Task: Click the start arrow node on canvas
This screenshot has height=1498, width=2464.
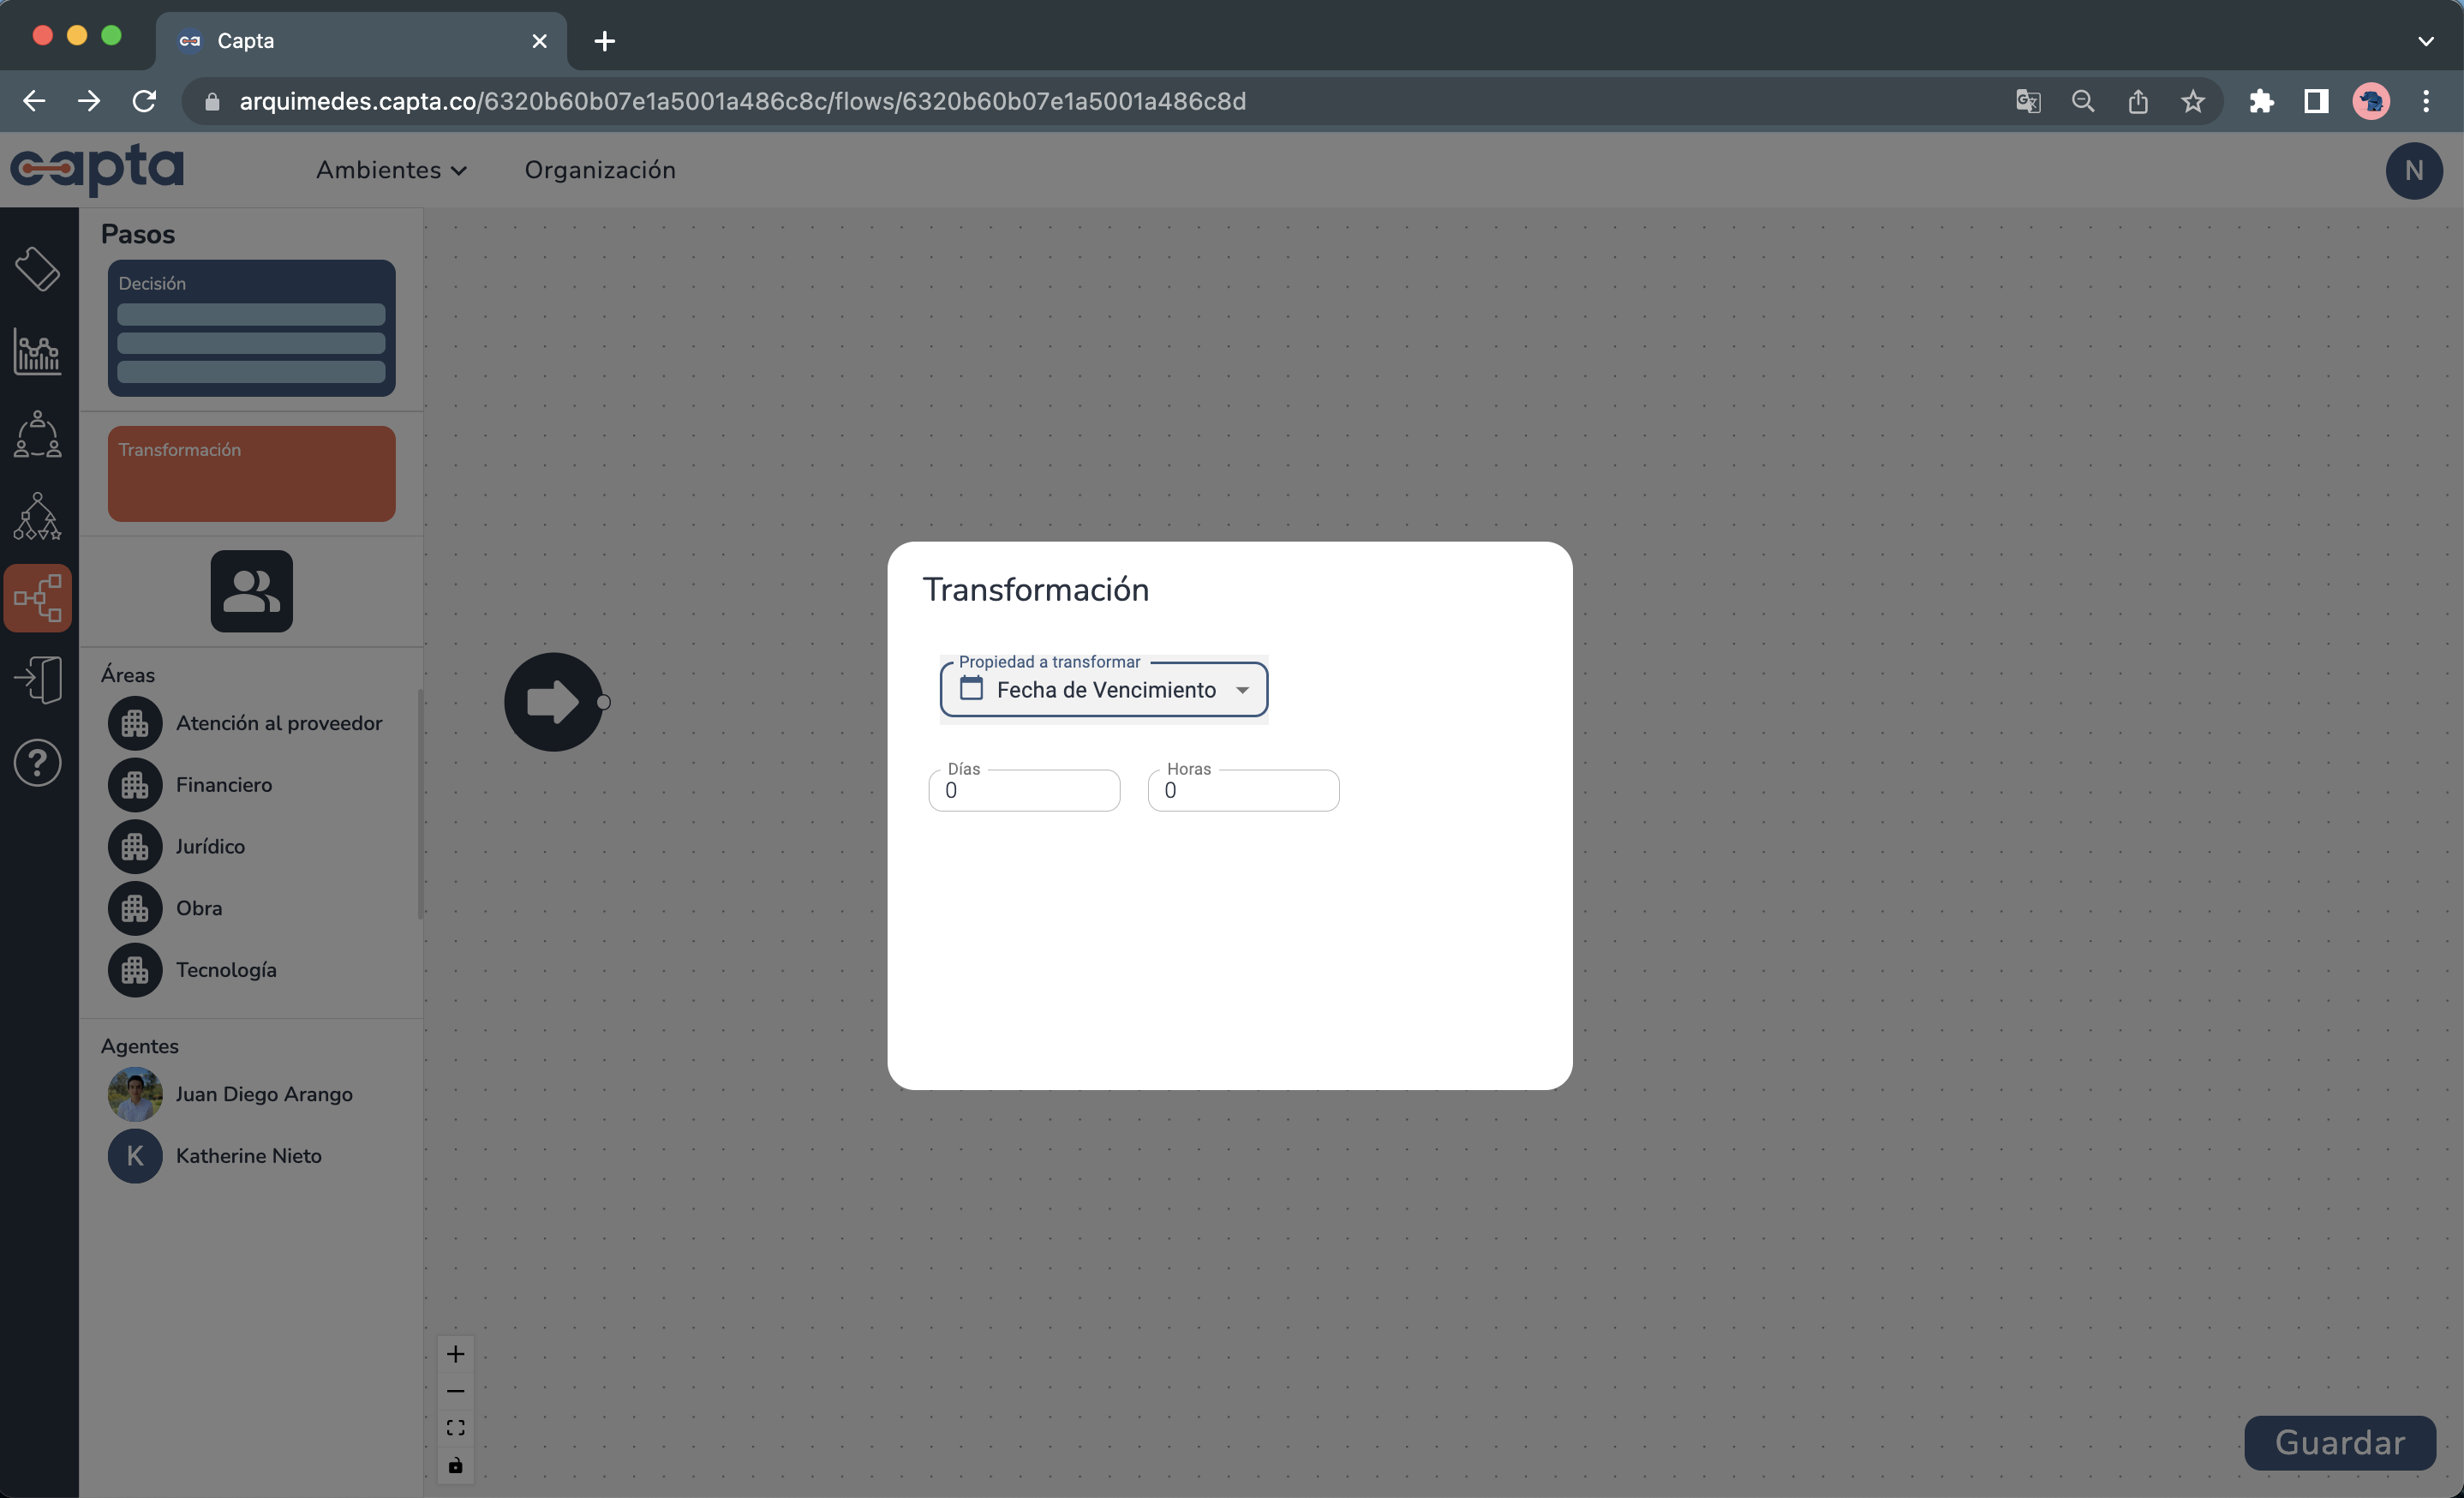Action: pos(553,702)
